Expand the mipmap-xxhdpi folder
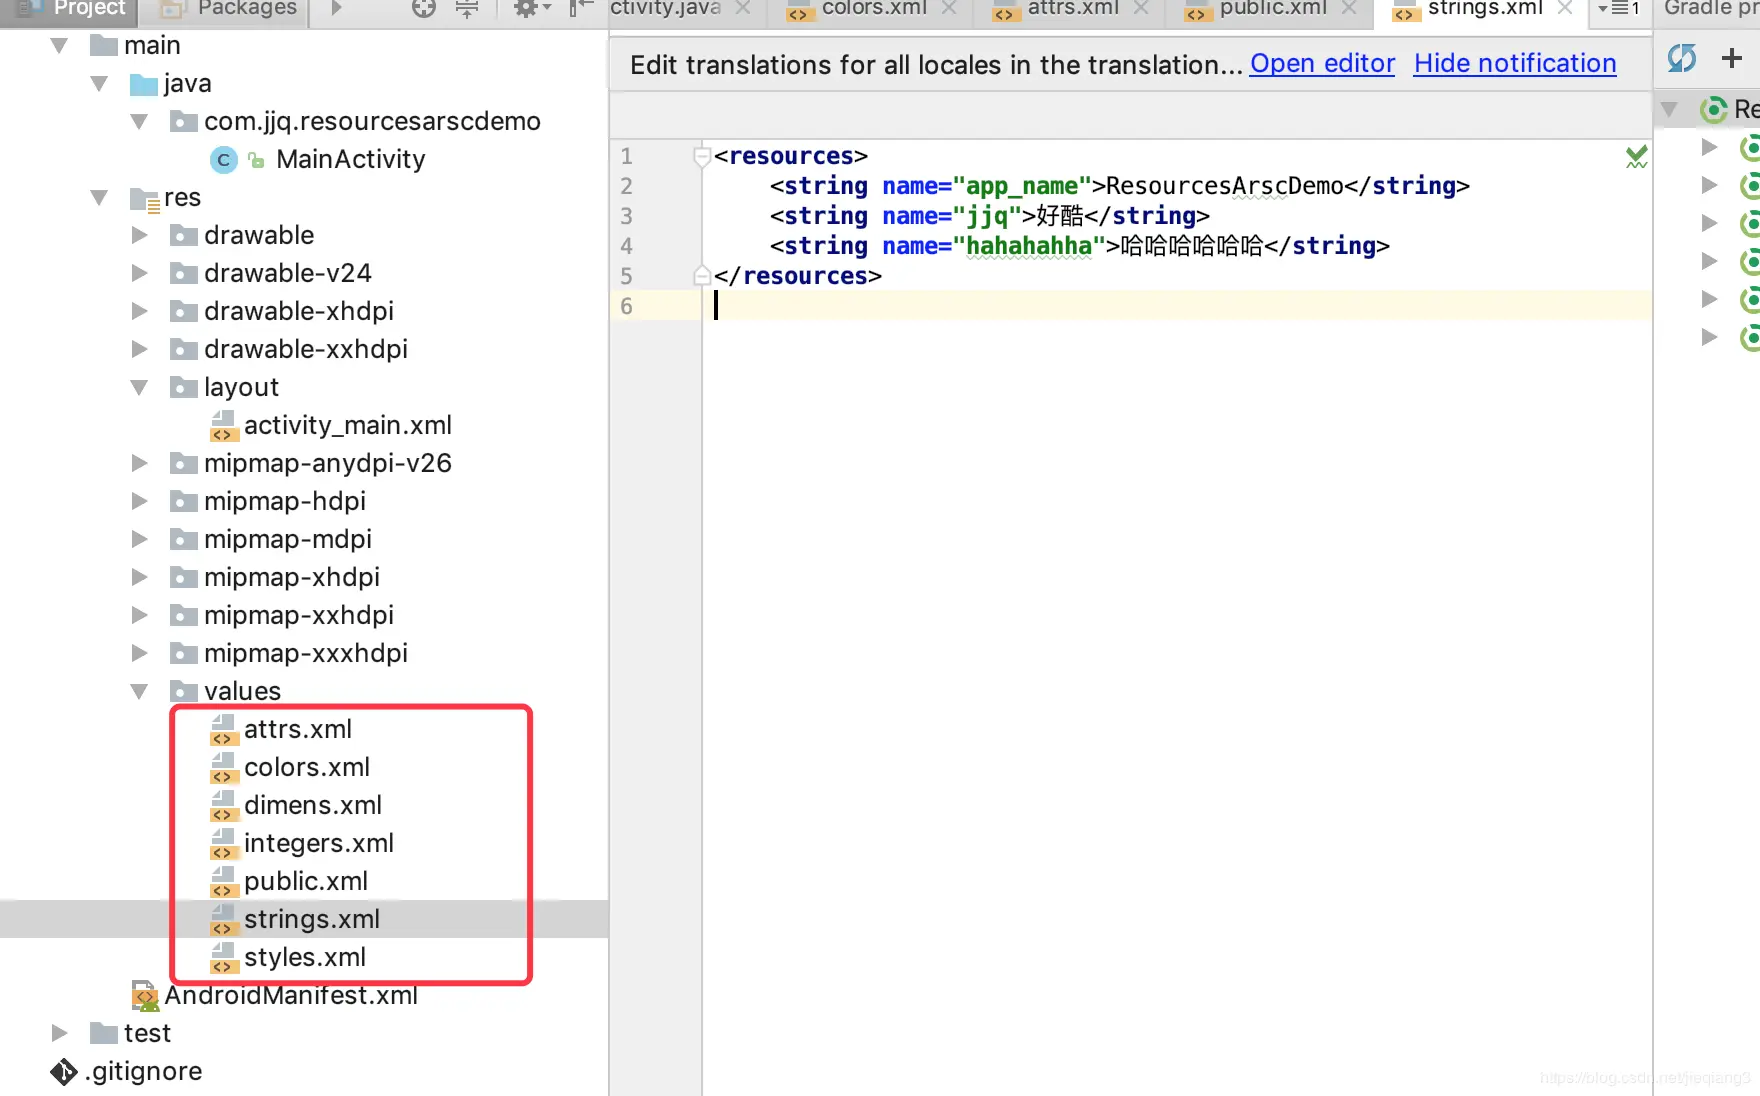 click(139, 616)
